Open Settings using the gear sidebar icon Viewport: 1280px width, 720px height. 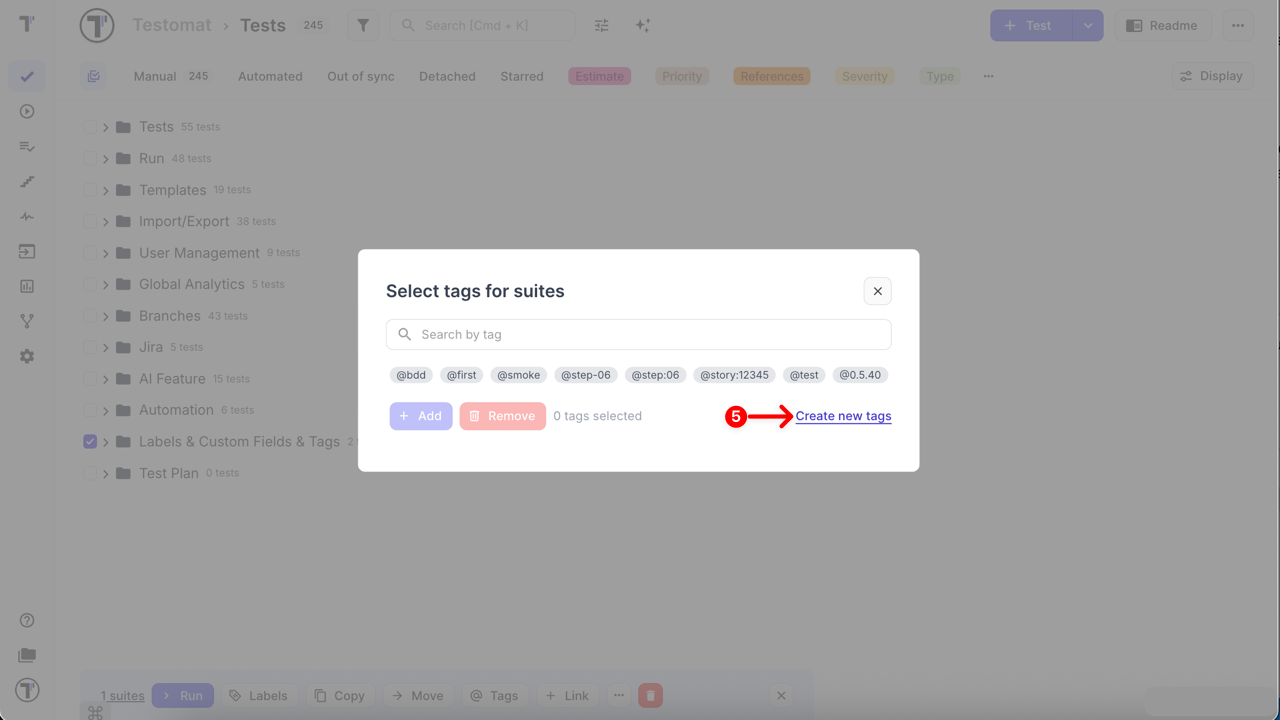(x=26, y=356)
